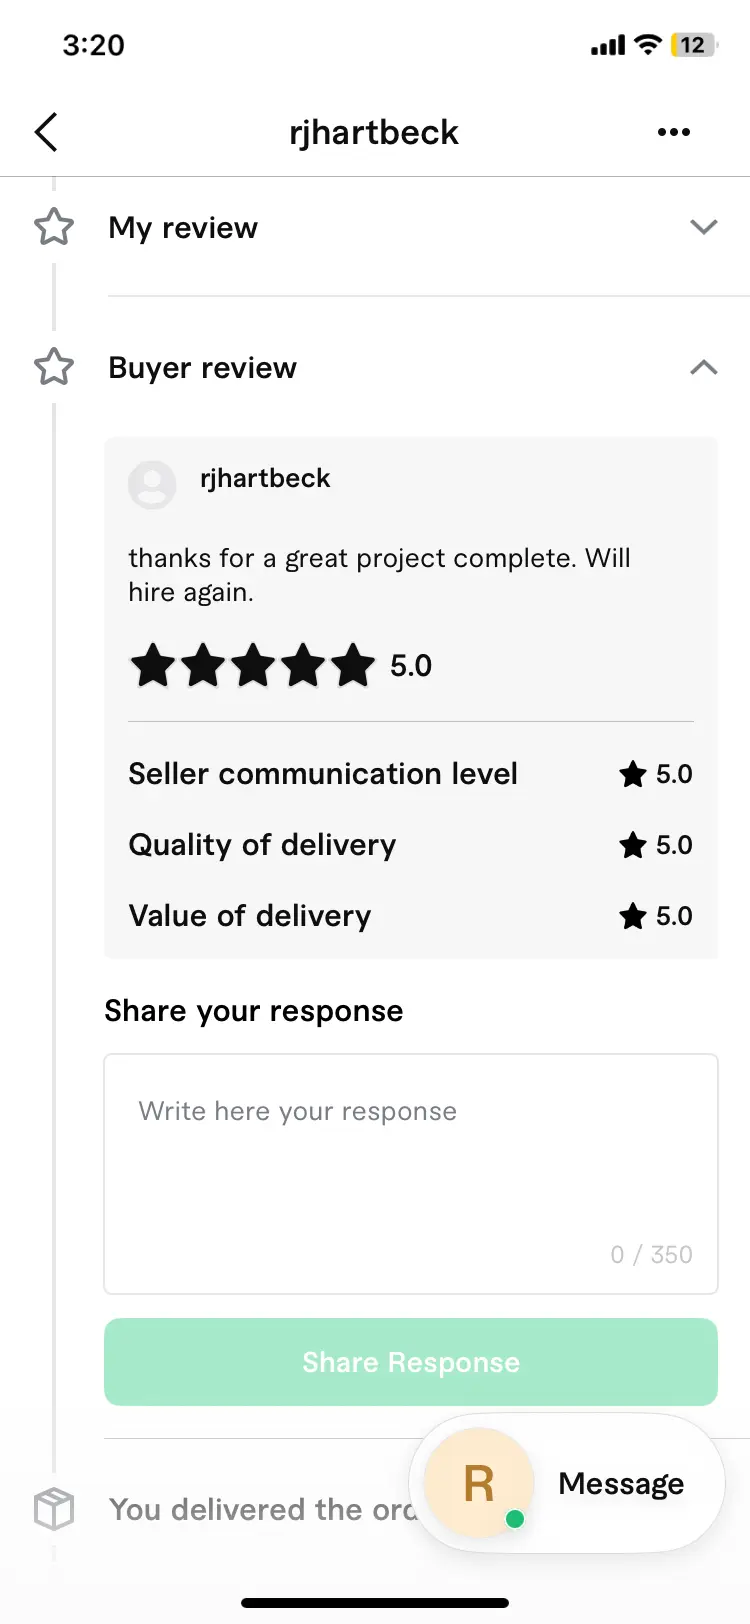Collapse the Buyer review section chevron

pyautogui.click(x=704, y=367)
